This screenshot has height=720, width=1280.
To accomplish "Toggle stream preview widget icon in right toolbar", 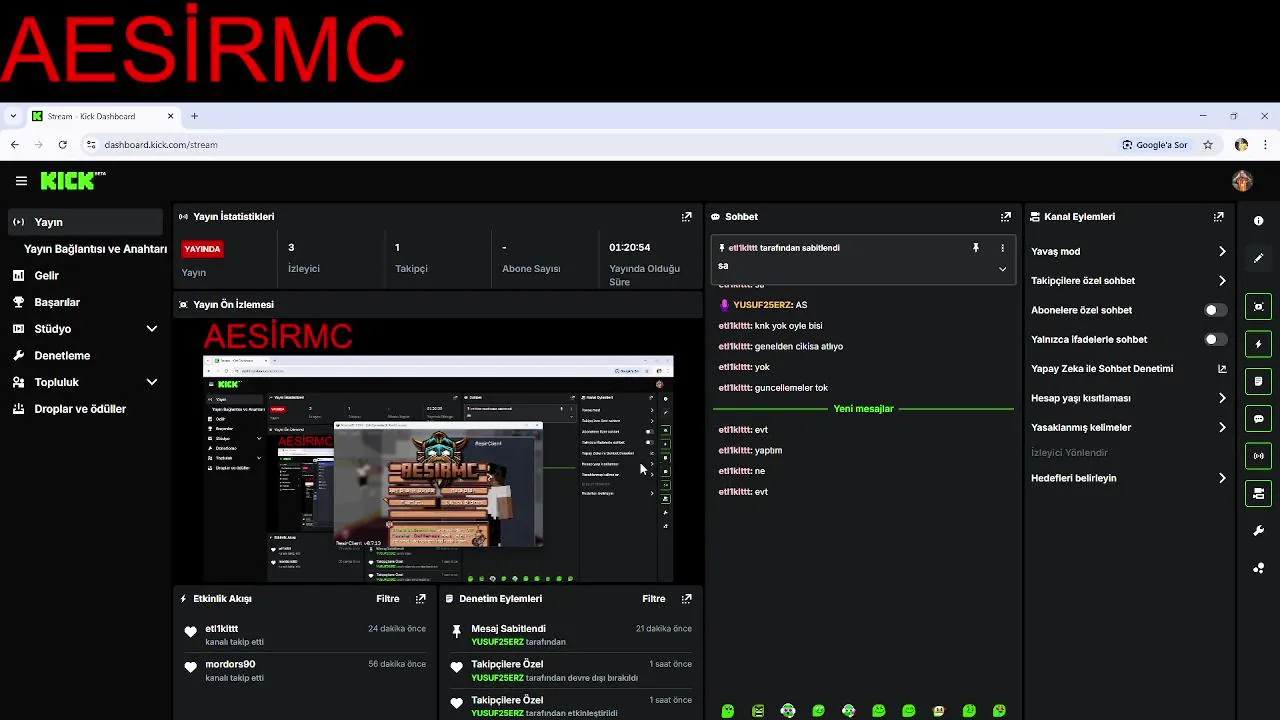I will pos(1258,307).
